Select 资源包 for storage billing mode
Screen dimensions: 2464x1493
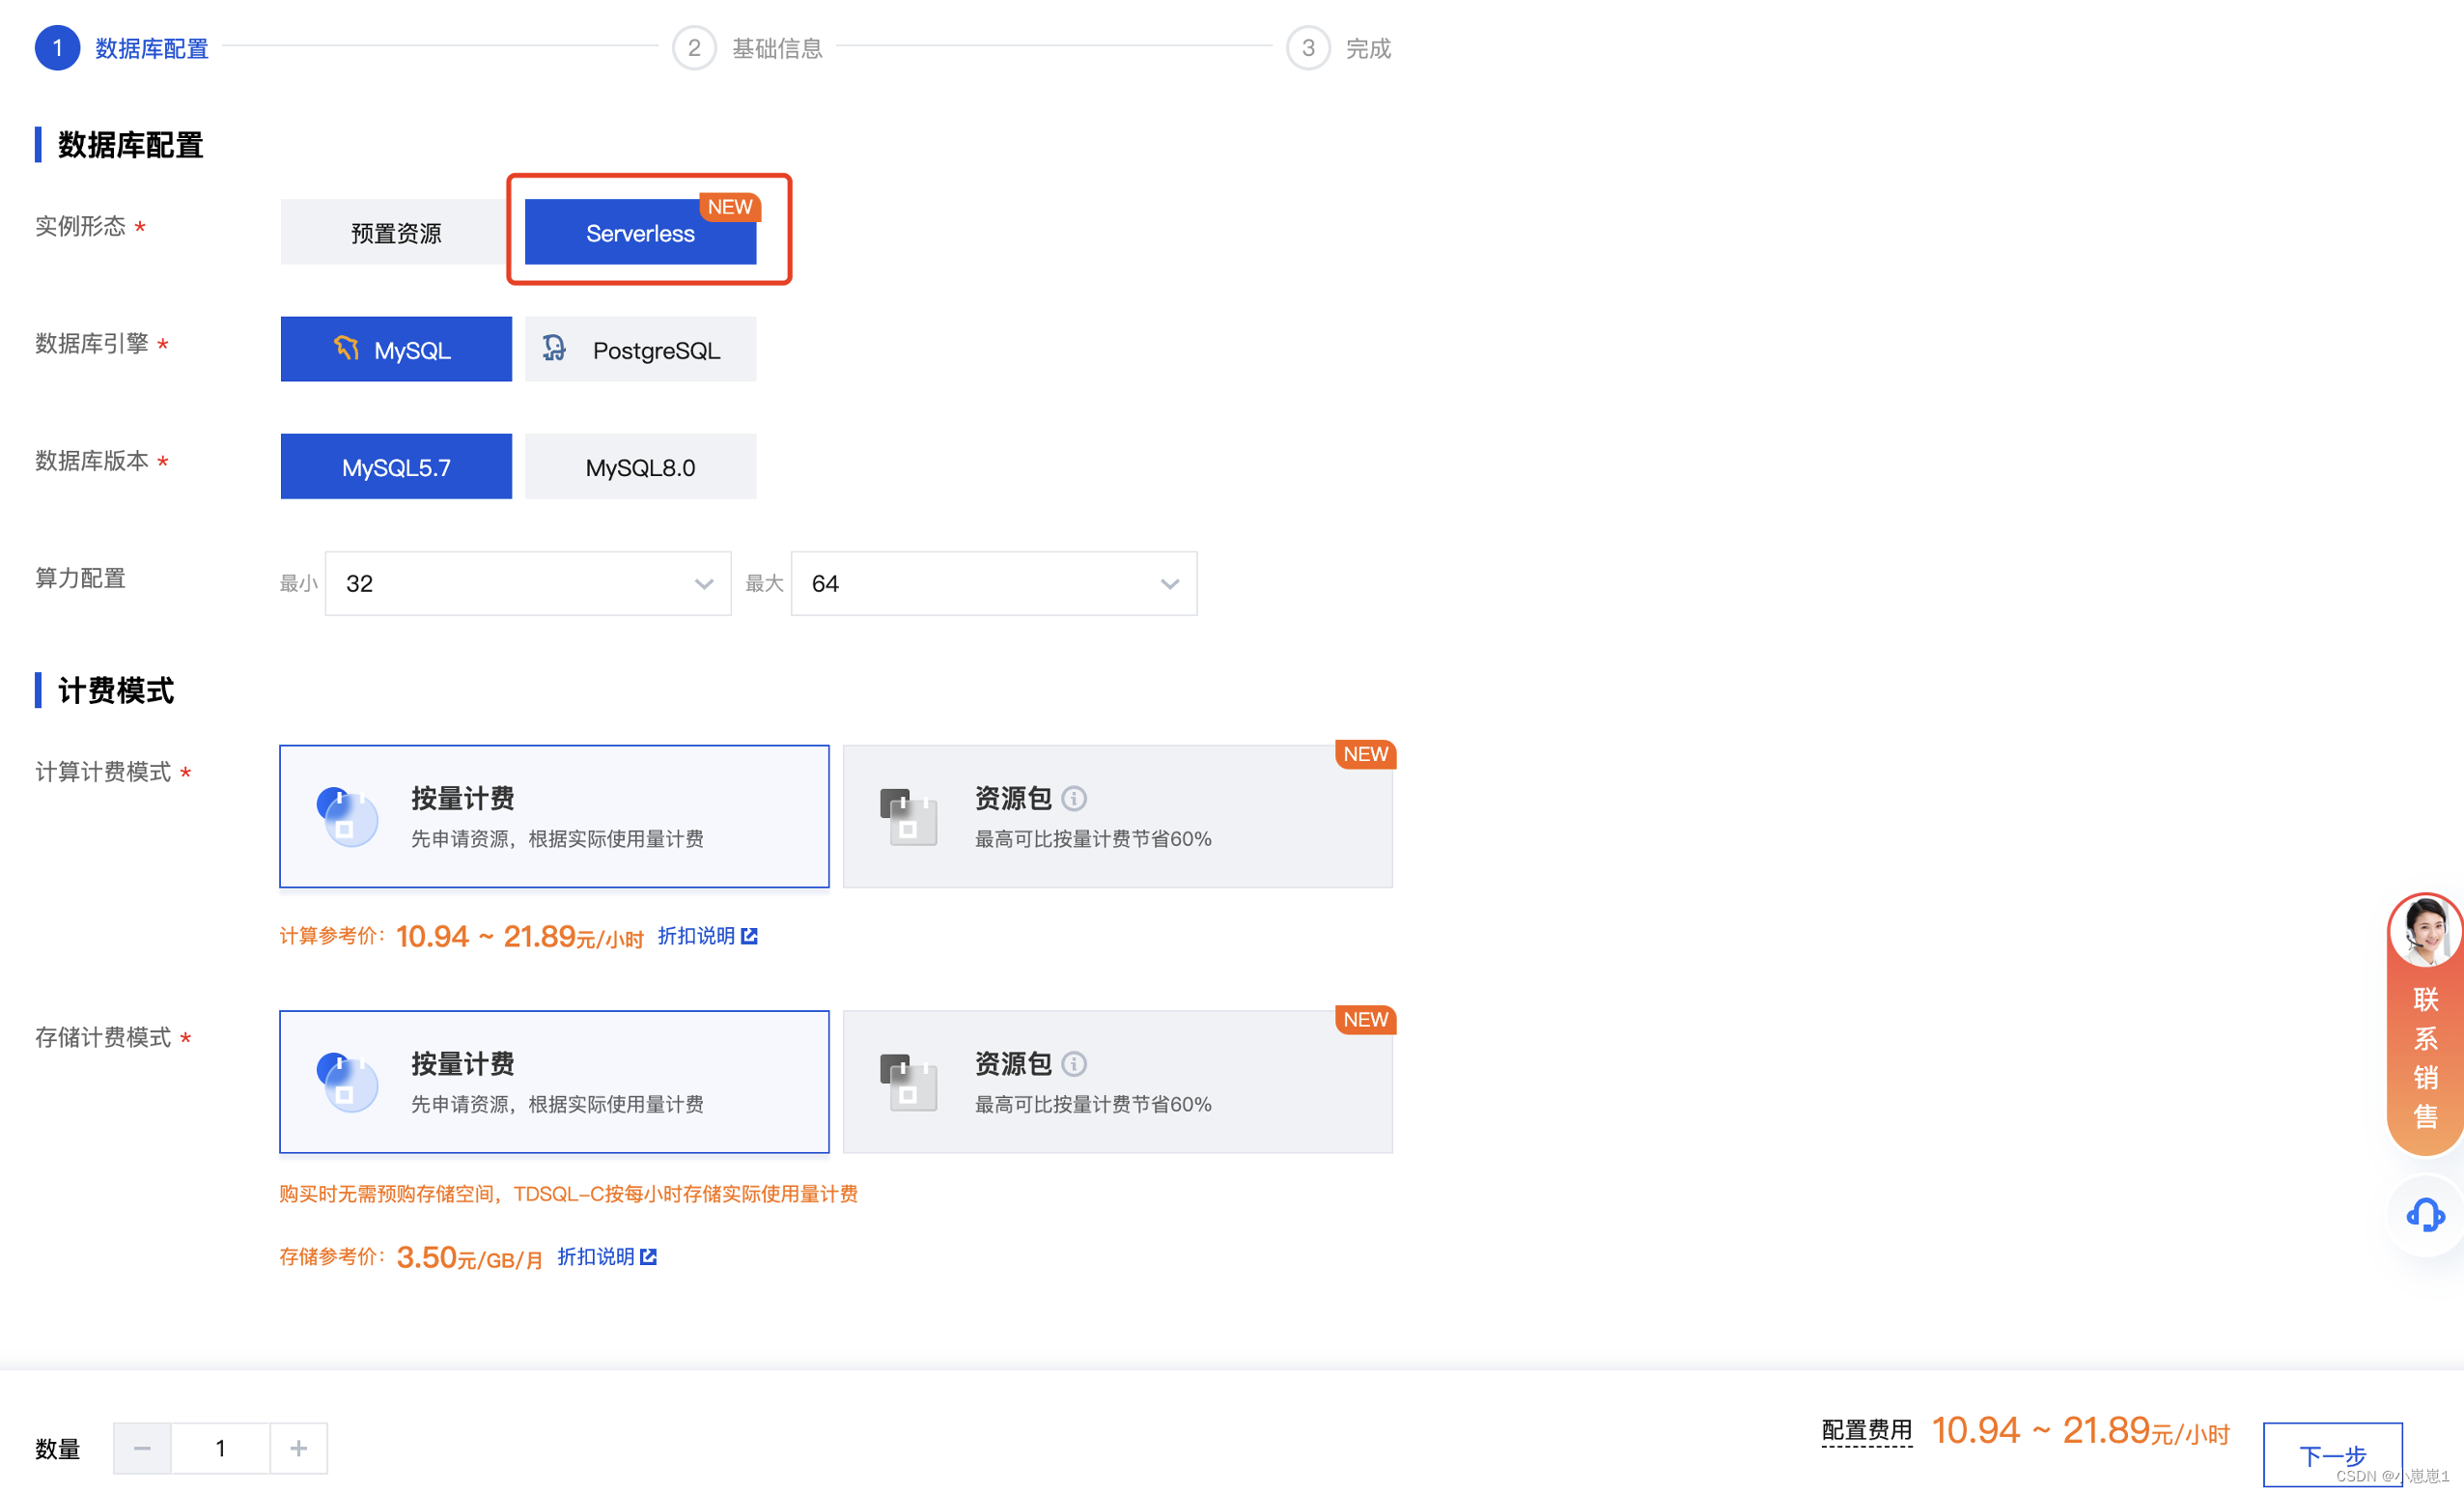pyautogui.click(x=1118, y=1082)
